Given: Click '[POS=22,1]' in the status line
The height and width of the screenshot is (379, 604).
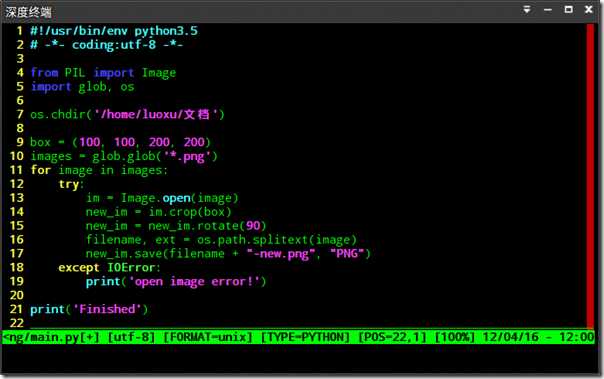Looking at the screenshot, I should click(393, 337).
